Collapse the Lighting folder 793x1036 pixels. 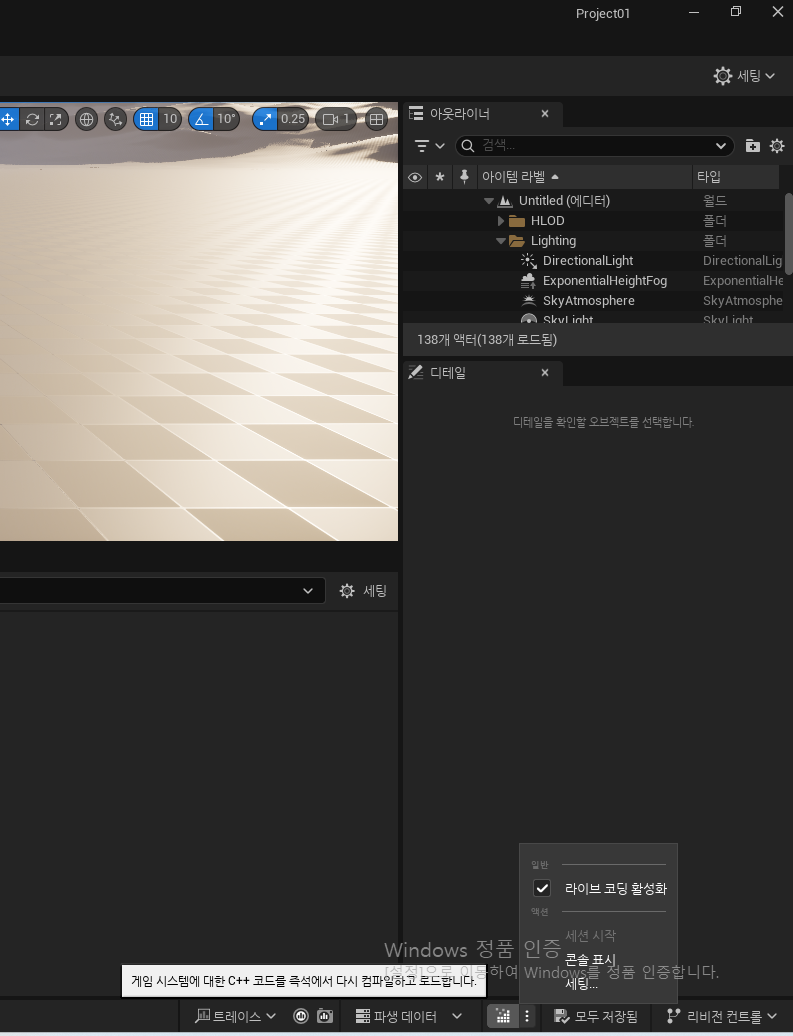coord(501,241)
